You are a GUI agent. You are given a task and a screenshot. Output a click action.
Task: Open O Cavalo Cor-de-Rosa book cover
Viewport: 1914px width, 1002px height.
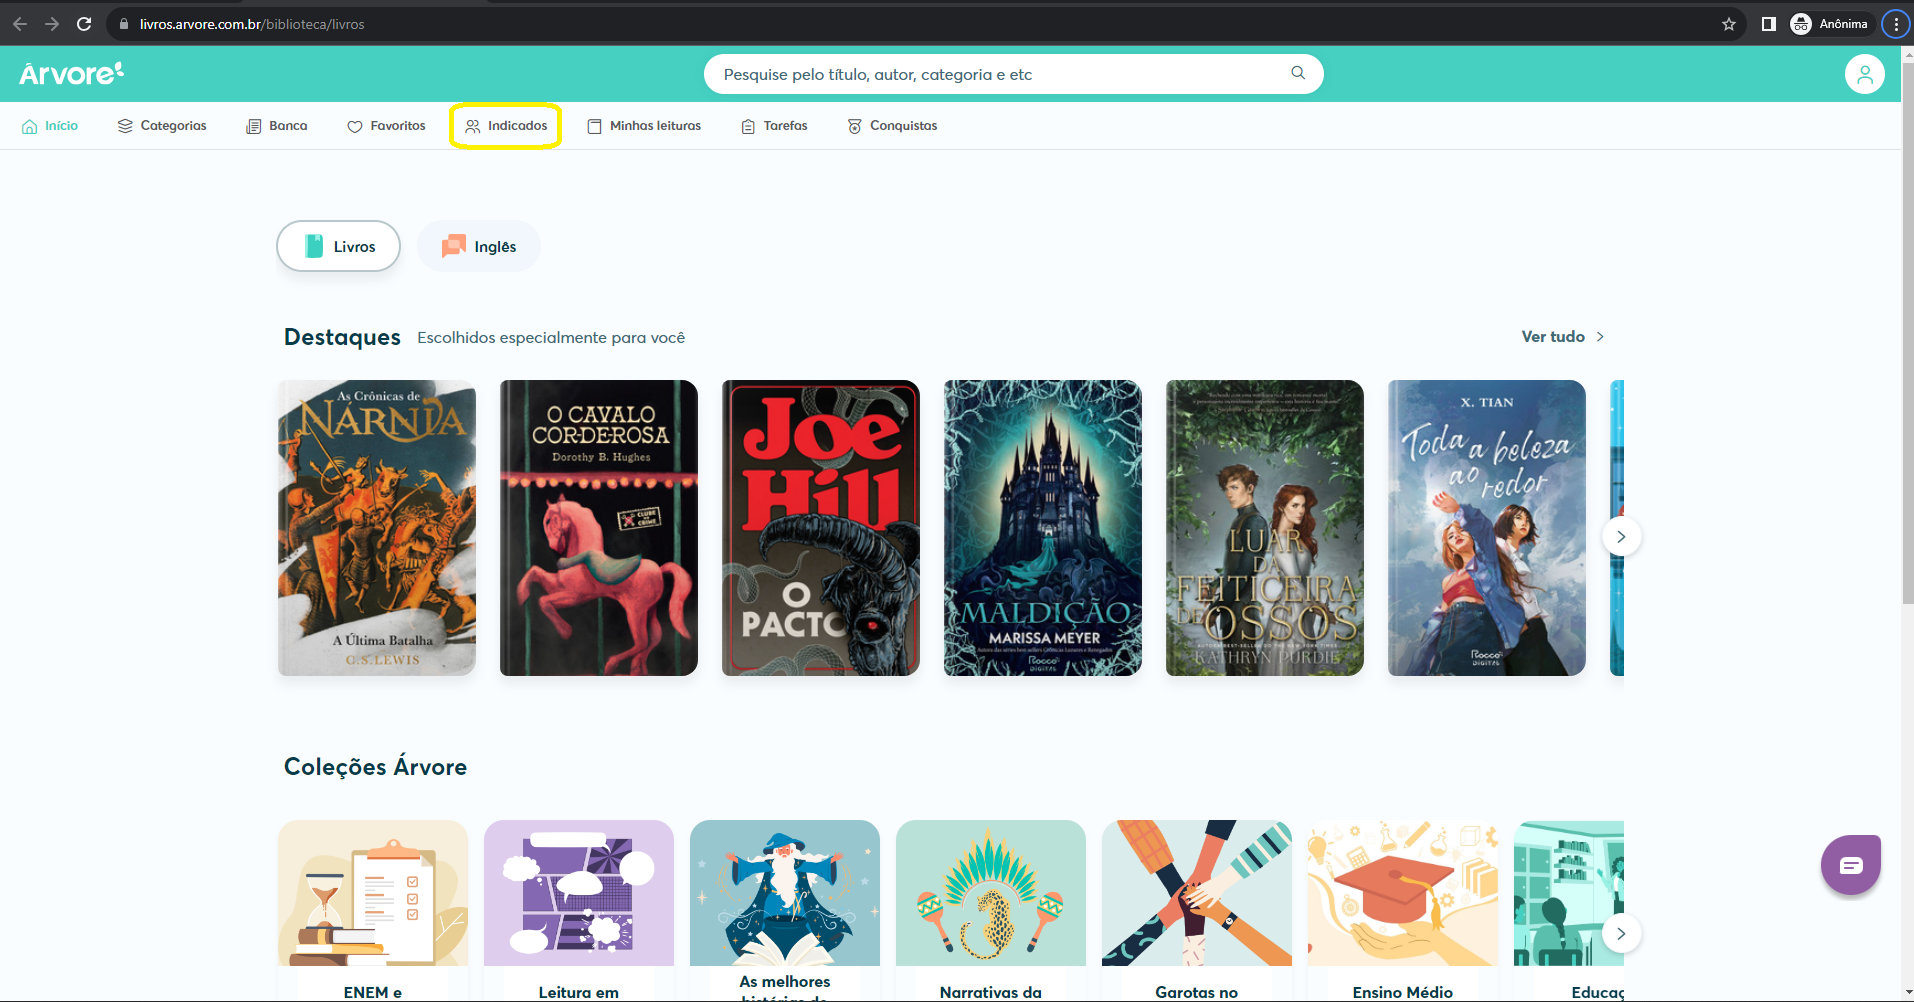pyautogui.click(x=599, y=528)
